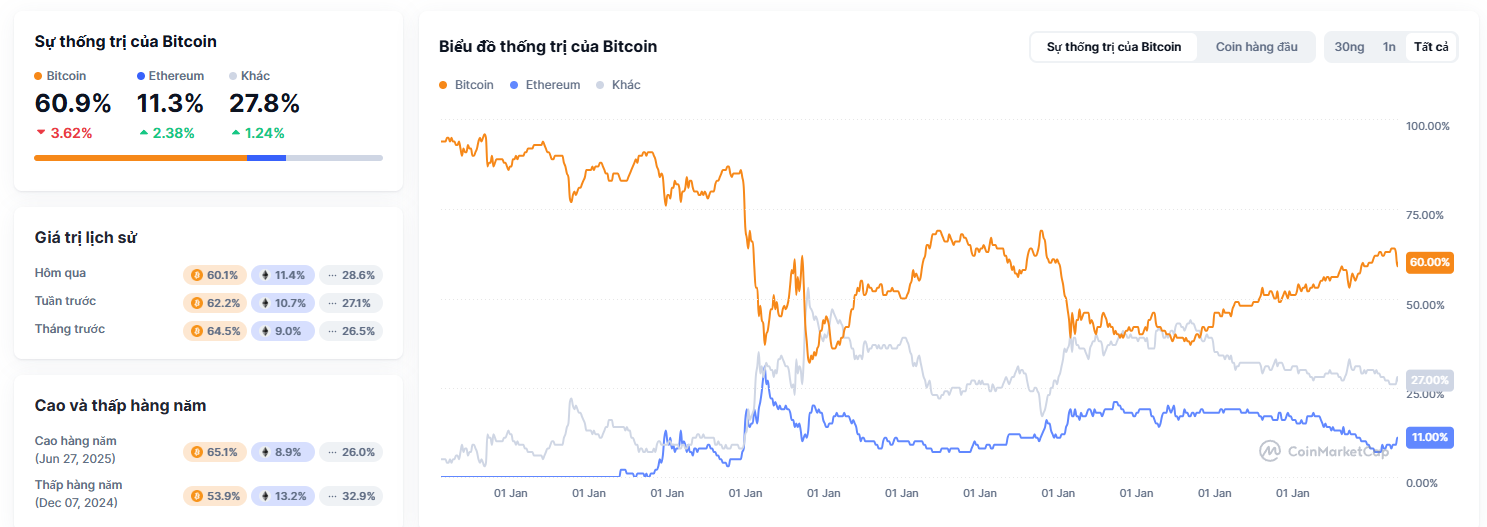Switch to the Coin hàng đầu tab
Image resolution: width=1487 pixels, height=527 pixels.
click(x=1256, y=47)
